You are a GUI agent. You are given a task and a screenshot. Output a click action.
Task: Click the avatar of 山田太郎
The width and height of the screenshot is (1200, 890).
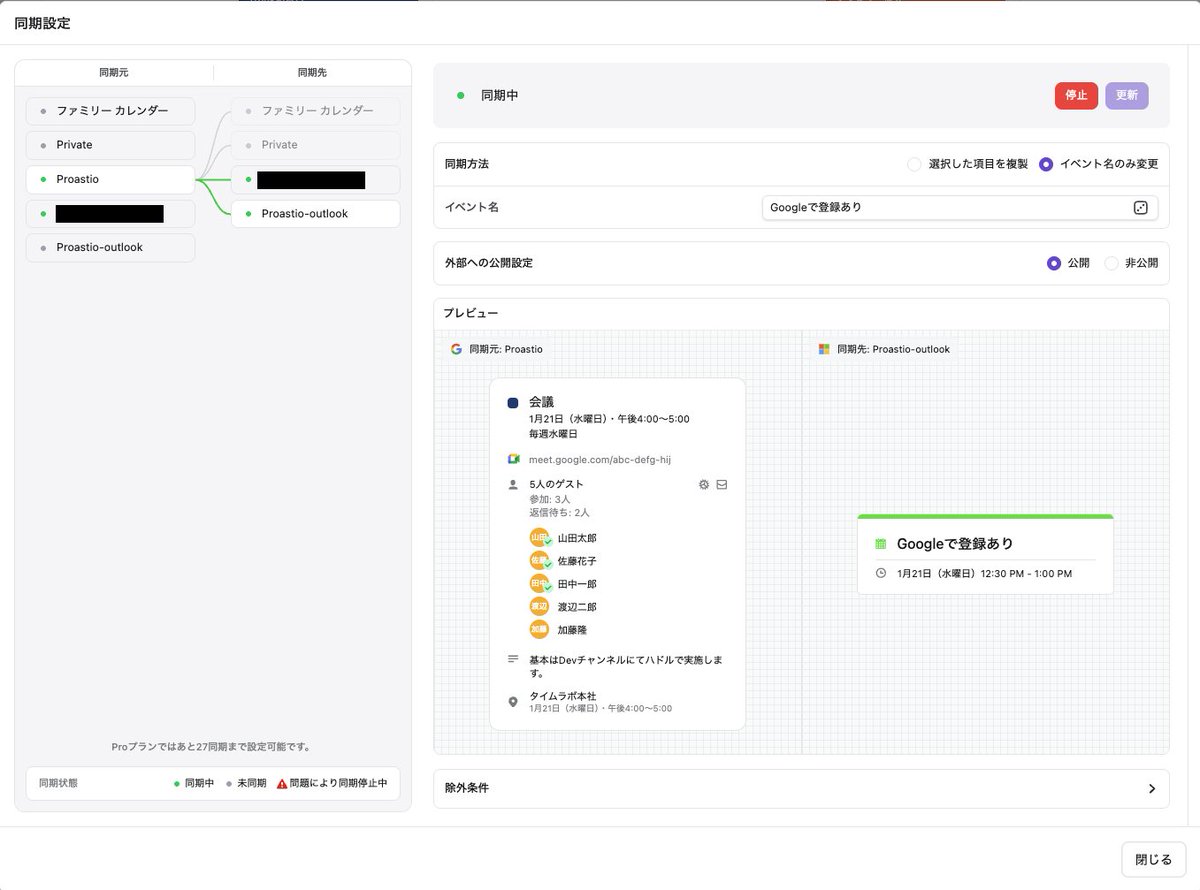click(540, 538)
